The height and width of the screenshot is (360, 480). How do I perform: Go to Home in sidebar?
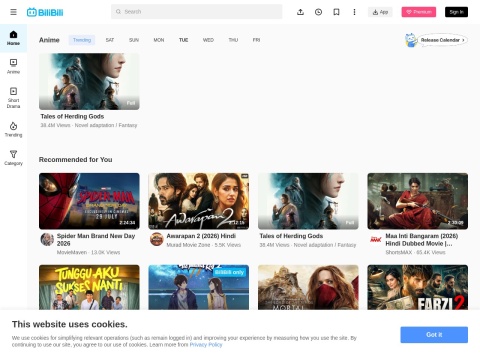(13, 38)
